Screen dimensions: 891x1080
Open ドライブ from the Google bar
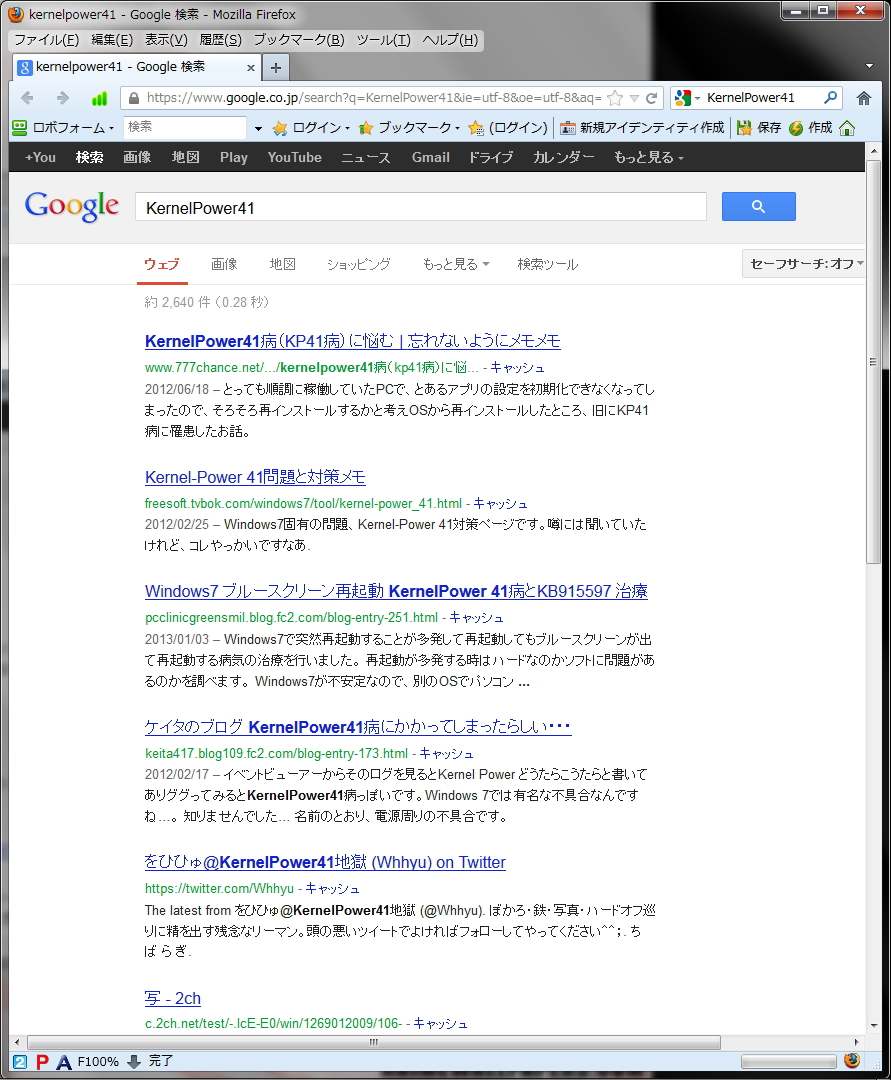pyautogui.click(x=491, y=157)
